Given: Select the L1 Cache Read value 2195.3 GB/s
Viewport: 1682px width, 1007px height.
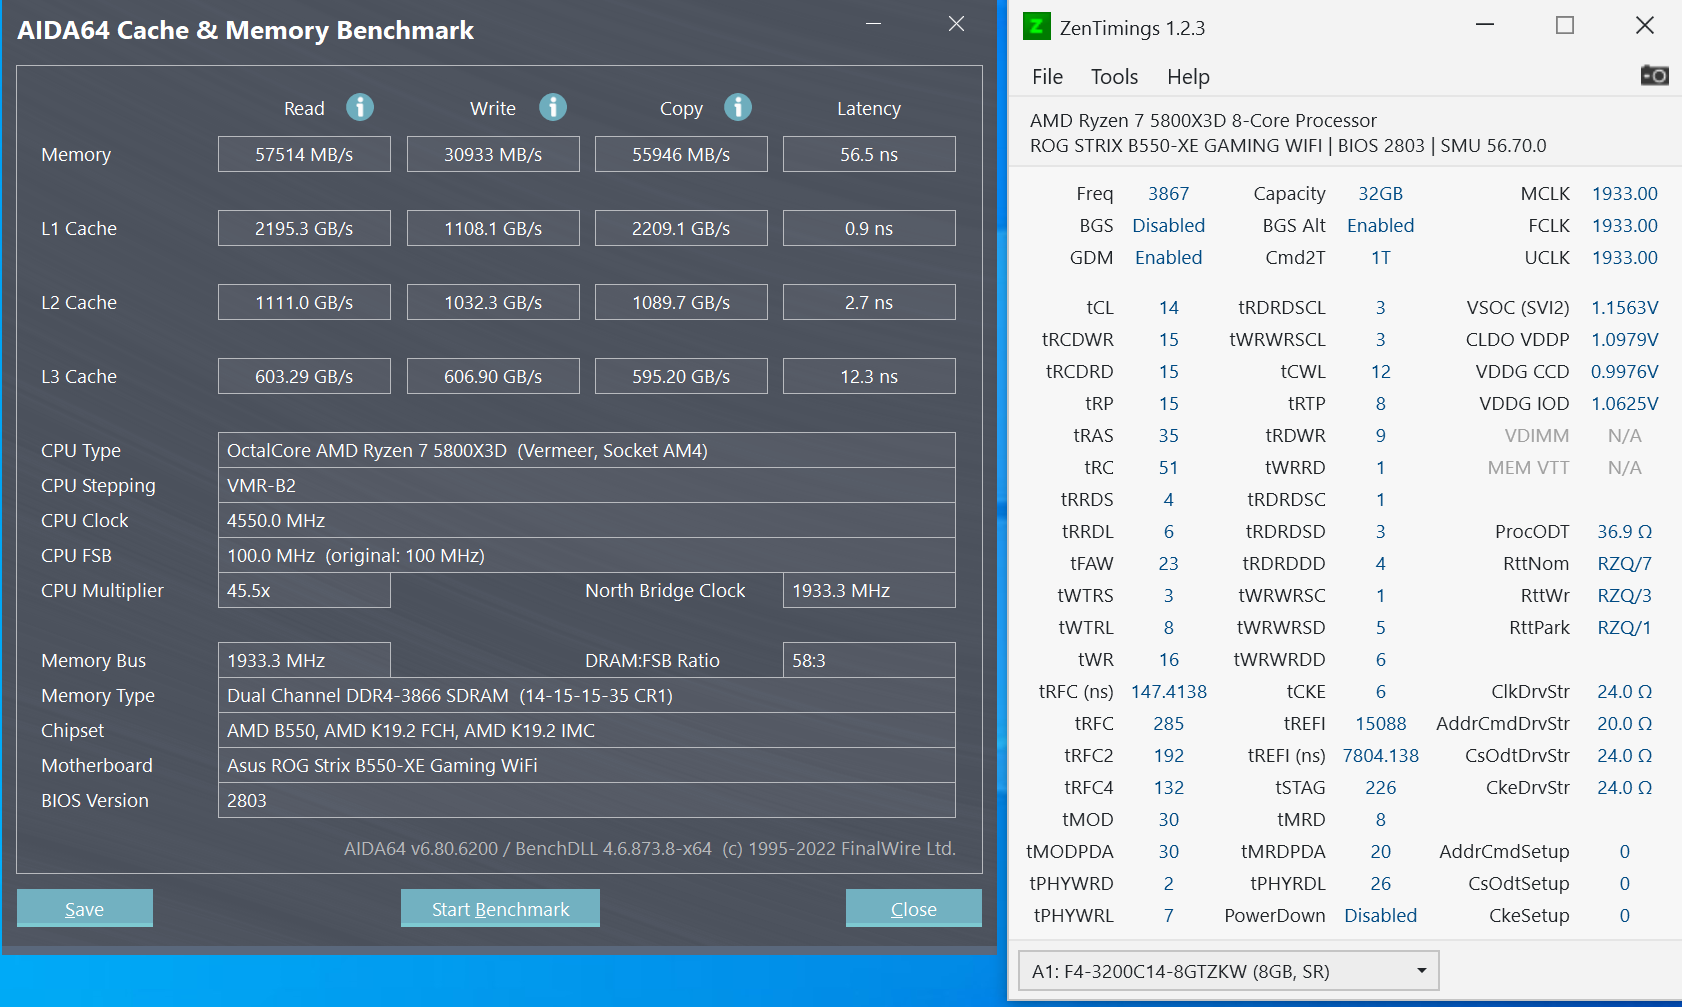Looking at the screenshot, I should point(304,228).
